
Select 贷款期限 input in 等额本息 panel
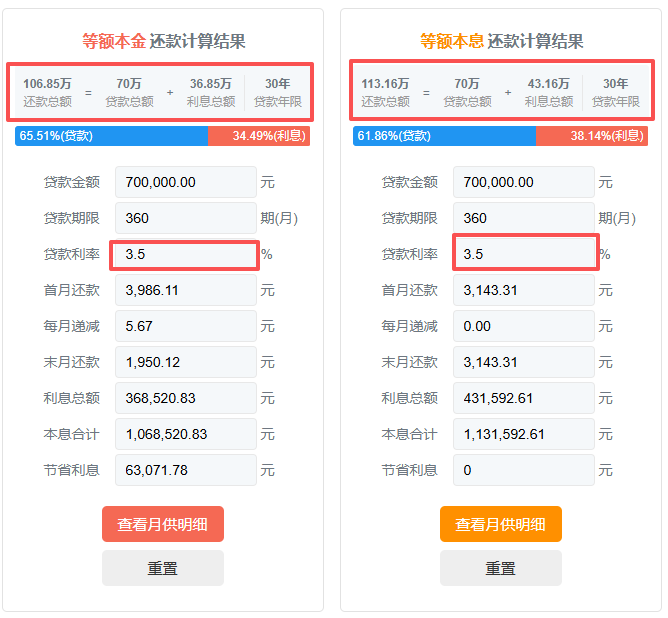(x=524, y=218)
